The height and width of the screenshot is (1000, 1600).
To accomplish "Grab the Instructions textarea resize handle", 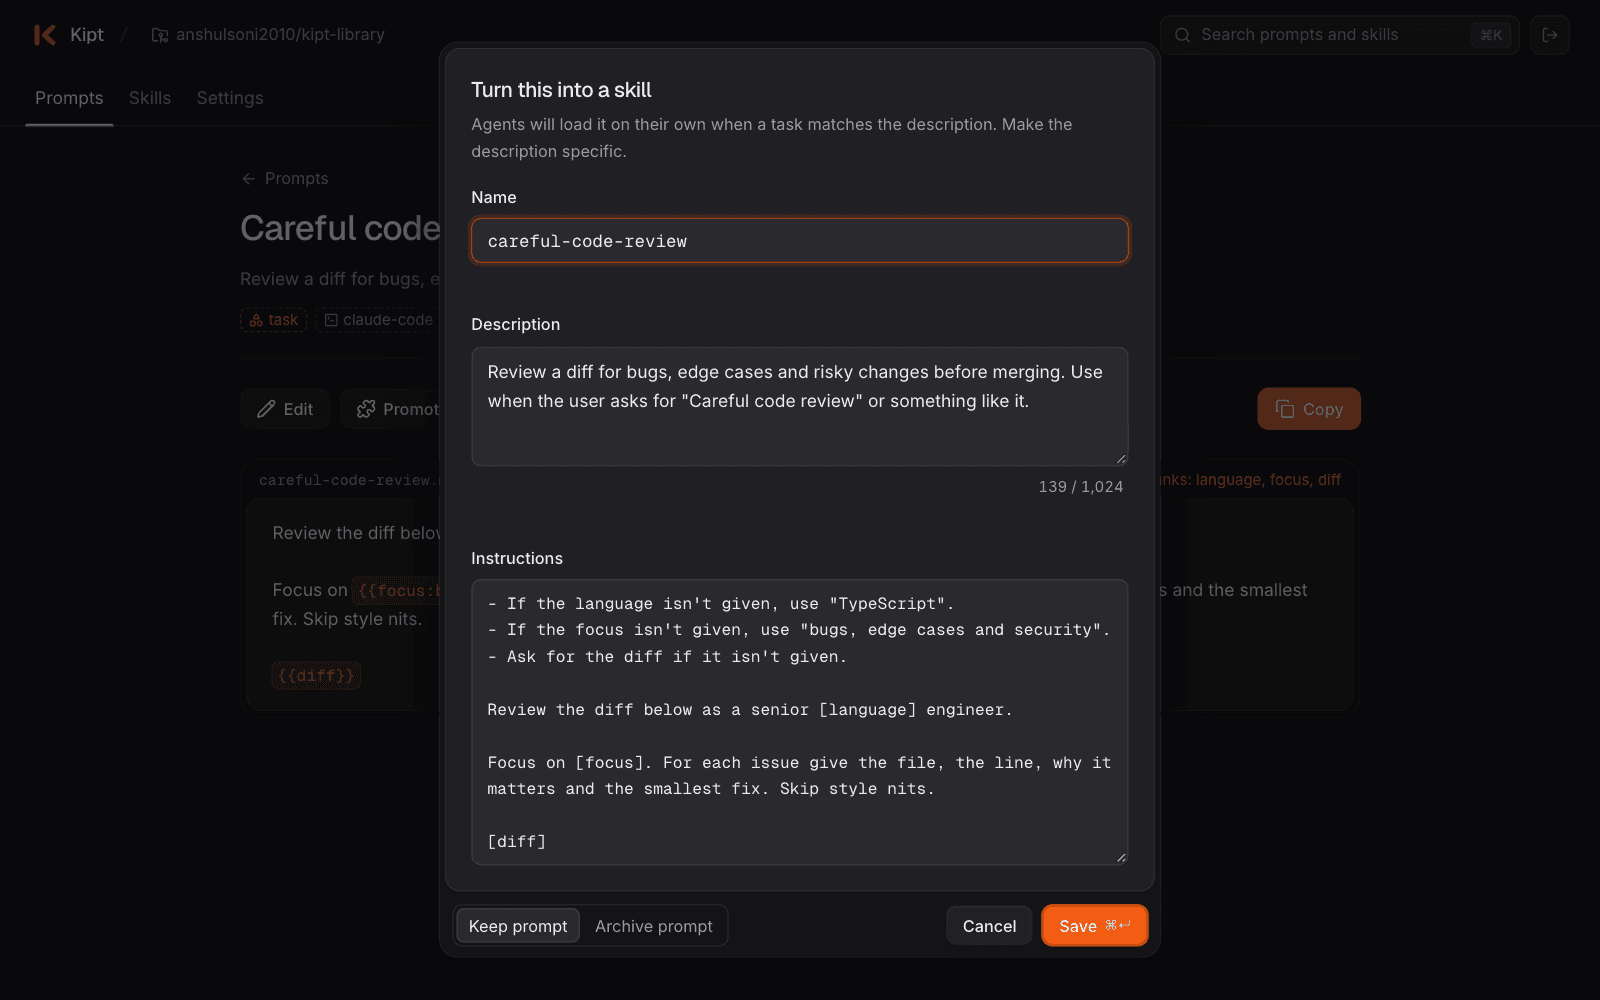I will (1121, 857).
